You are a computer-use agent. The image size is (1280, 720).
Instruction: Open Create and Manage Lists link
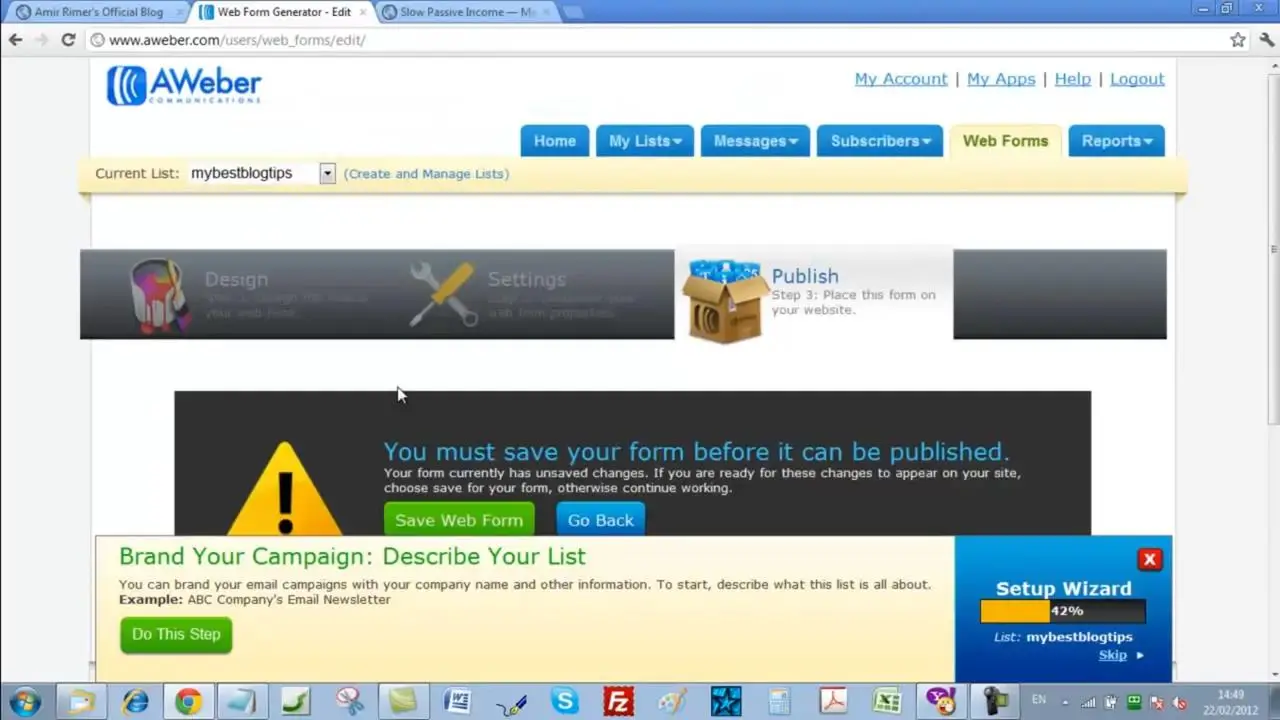(x=426, y=174)
